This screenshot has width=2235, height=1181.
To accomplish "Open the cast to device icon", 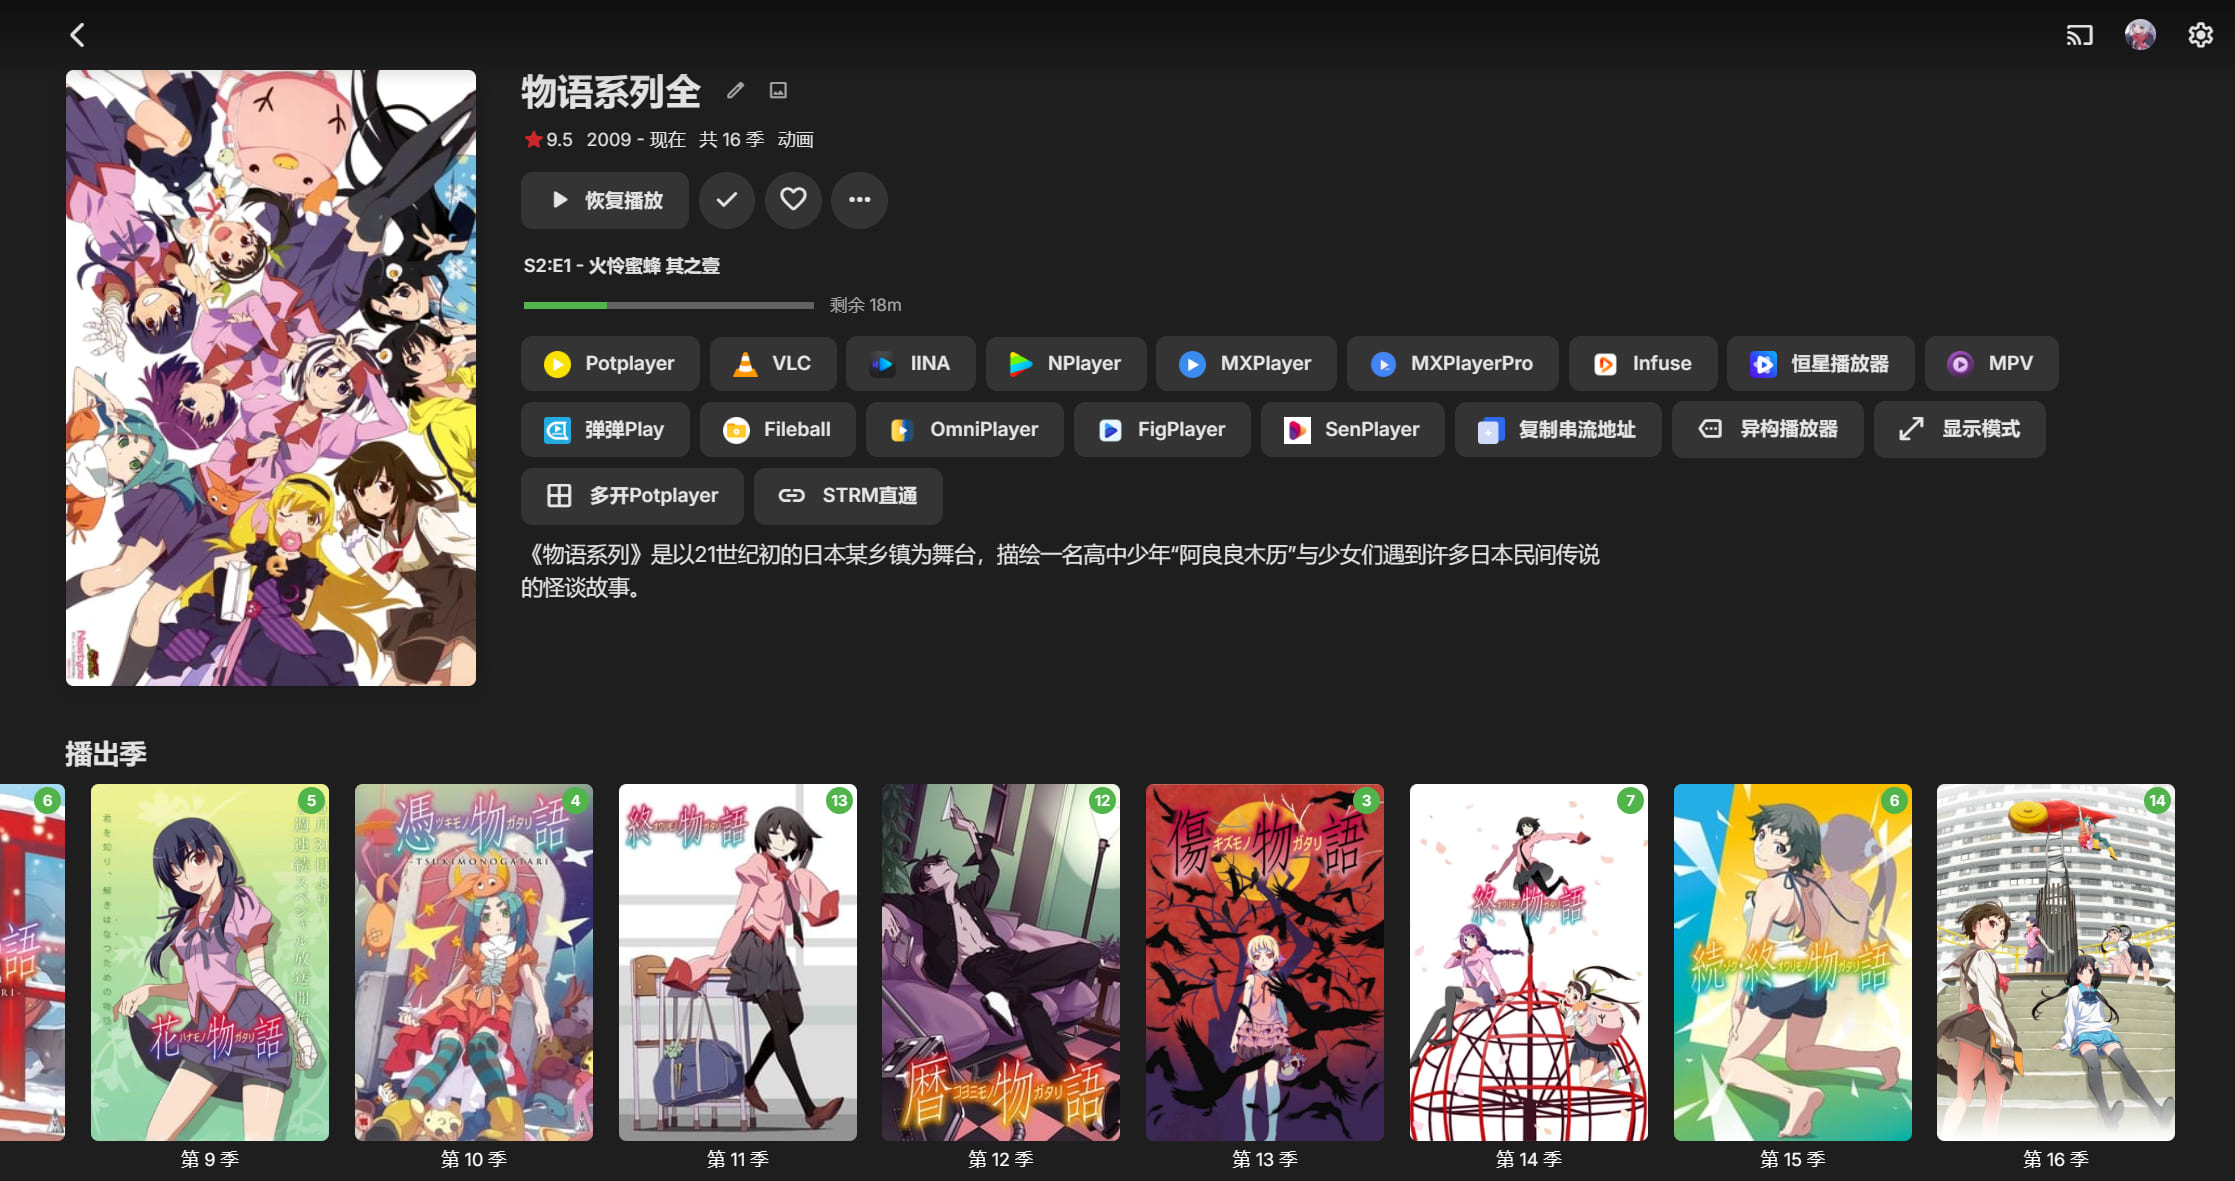I will coord(2079,36).
